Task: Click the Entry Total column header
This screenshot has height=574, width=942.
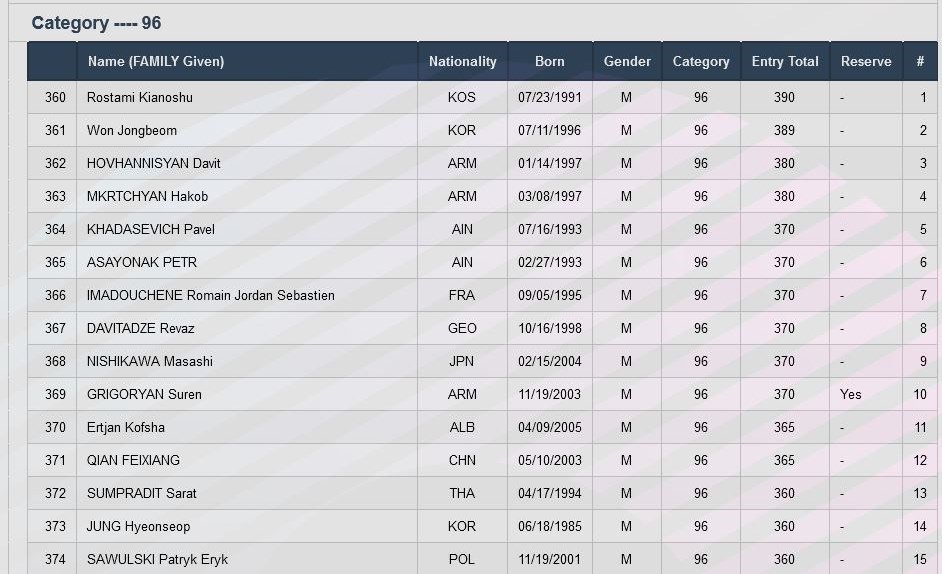Action: (x=785, y=61)
